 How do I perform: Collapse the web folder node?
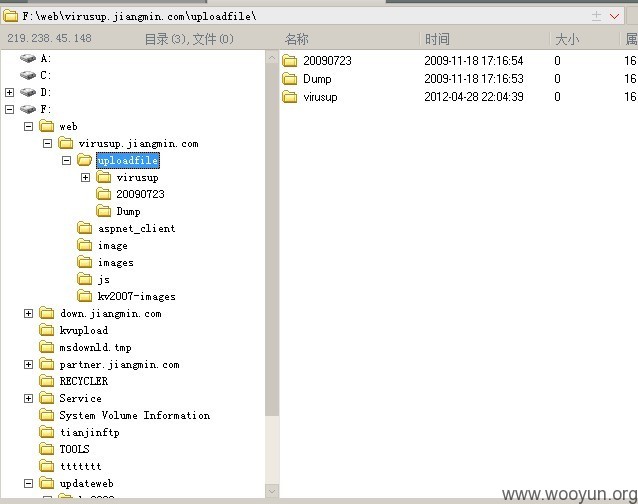(x=28, y=127)
